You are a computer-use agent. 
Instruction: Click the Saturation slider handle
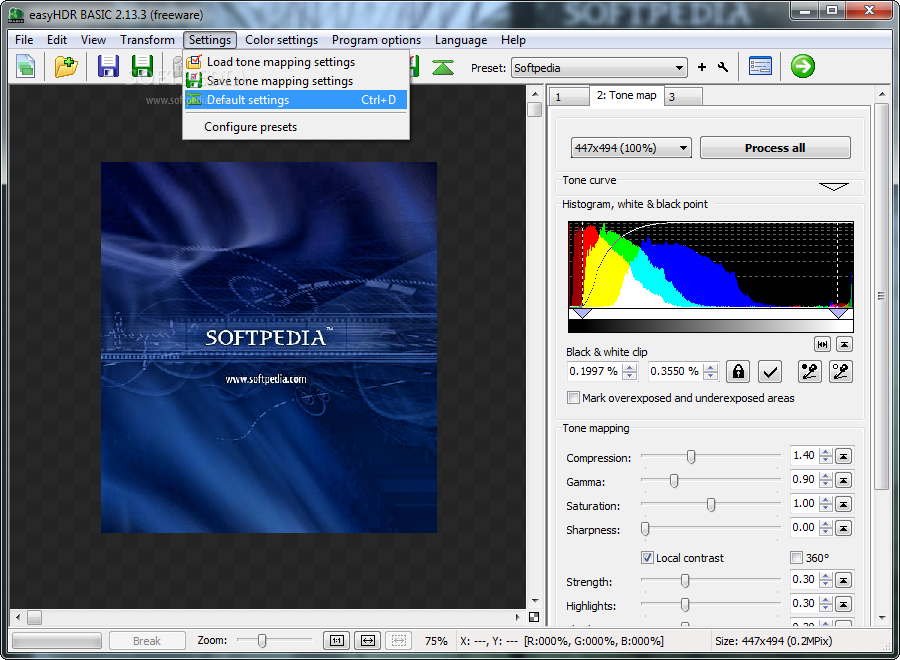[x=711, y=504]
